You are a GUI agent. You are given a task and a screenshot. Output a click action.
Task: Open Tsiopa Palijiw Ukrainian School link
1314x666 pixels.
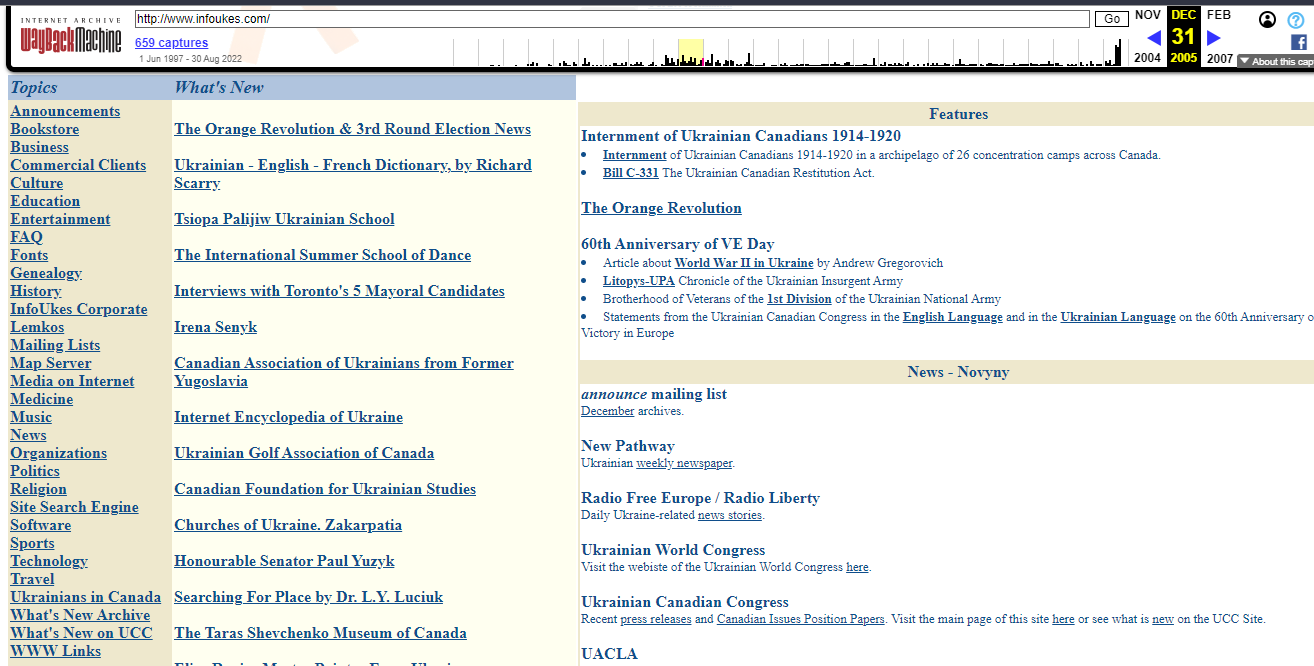(284, 219)
